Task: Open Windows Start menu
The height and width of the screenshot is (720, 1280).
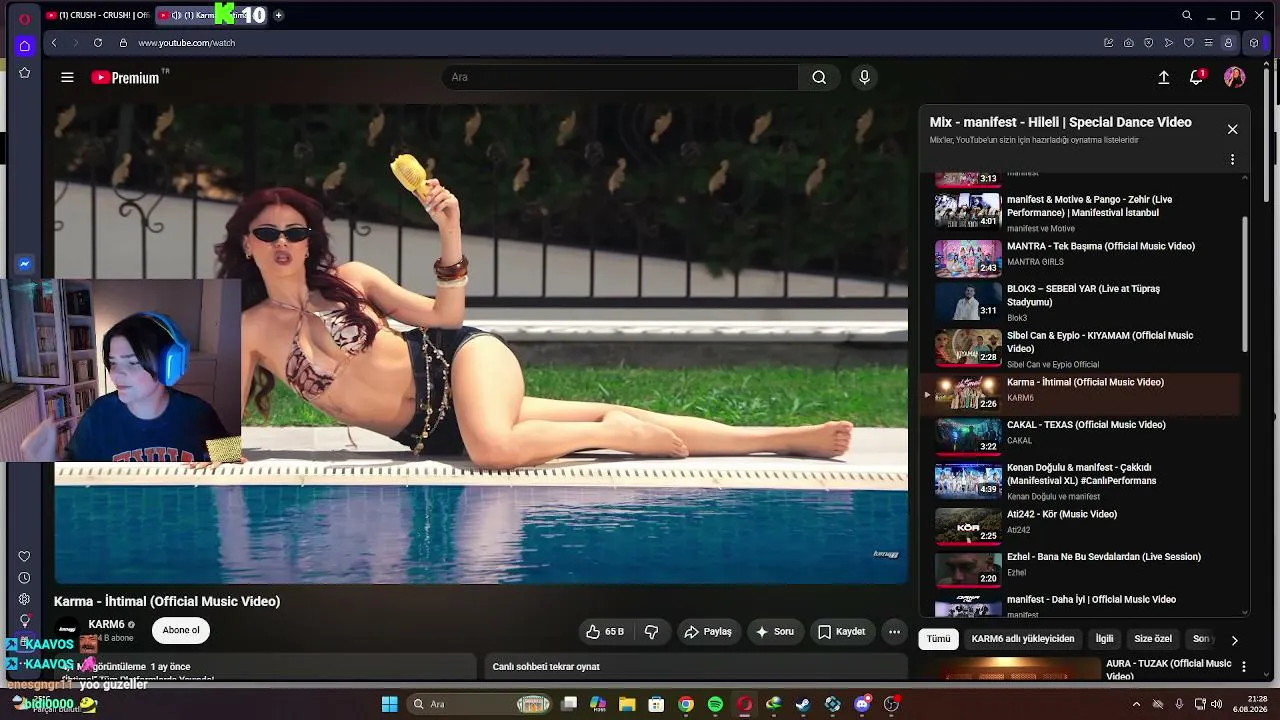Action: [x=389, y=704]
